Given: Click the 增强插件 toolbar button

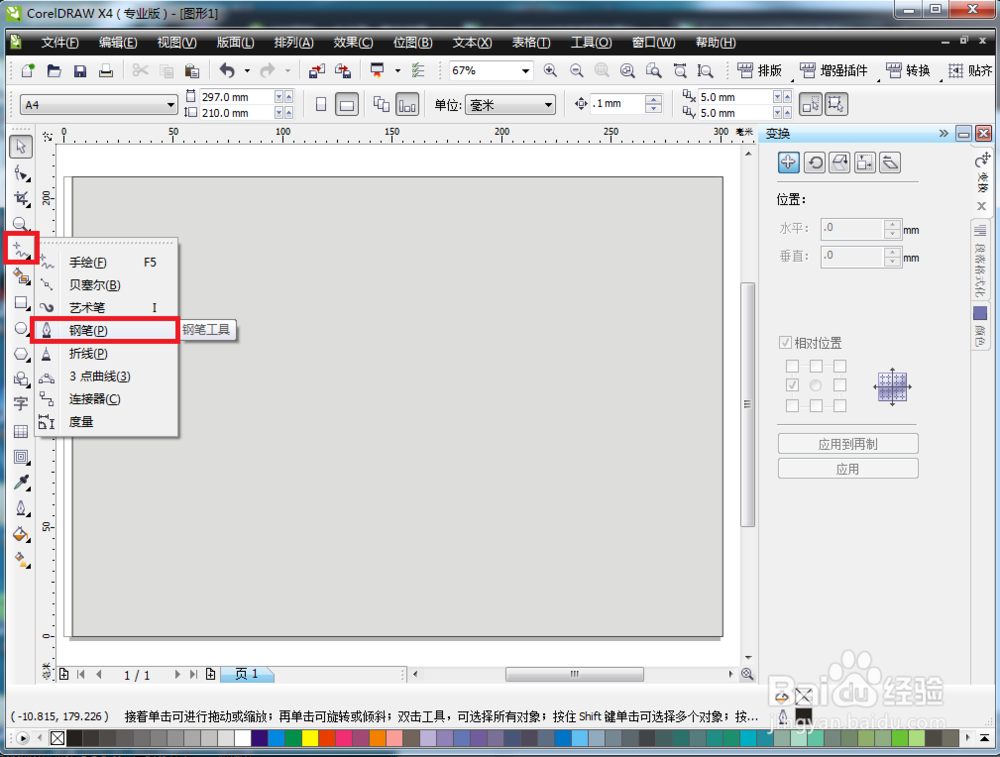Looking at the screenshot, I should pos(834,70).
